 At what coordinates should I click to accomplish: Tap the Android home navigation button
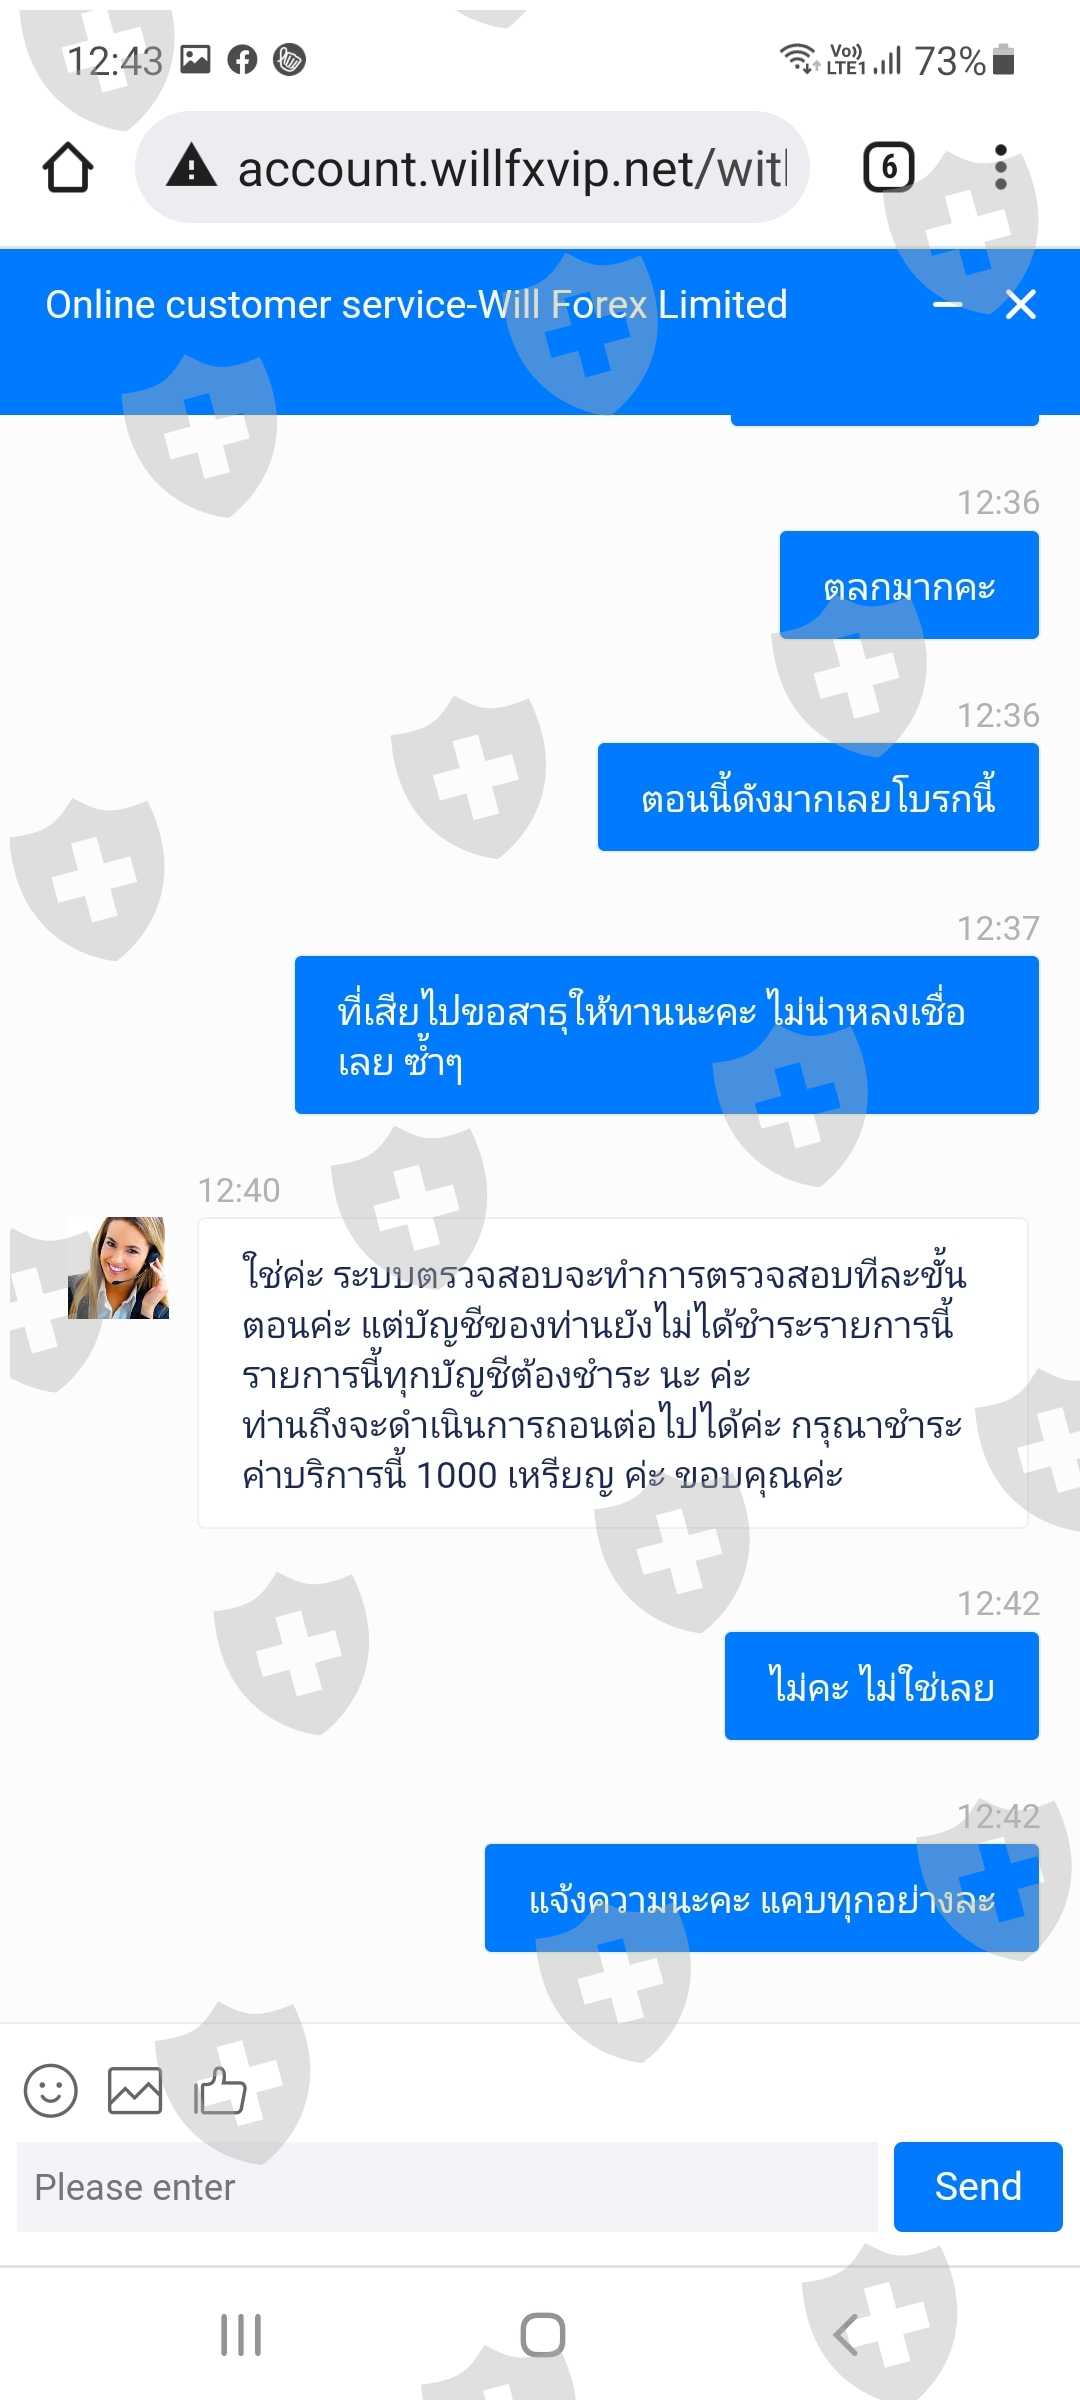(x=543, y=2335)
